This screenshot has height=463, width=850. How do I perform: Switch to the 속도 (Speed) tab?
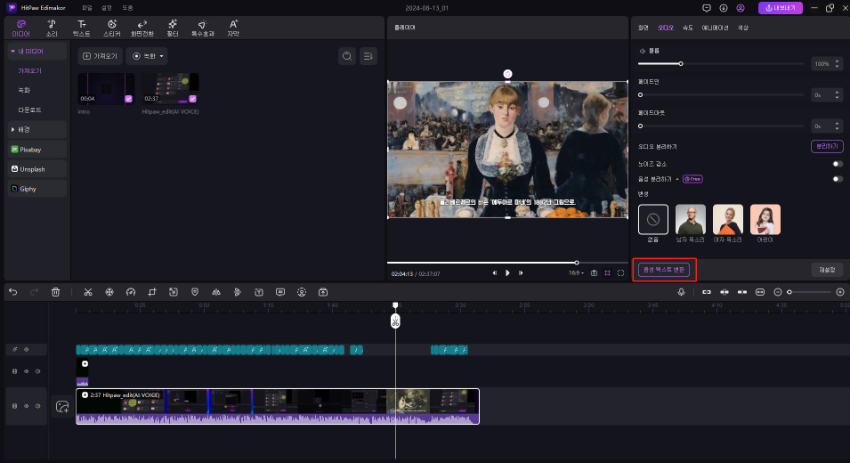coord(687,27)
